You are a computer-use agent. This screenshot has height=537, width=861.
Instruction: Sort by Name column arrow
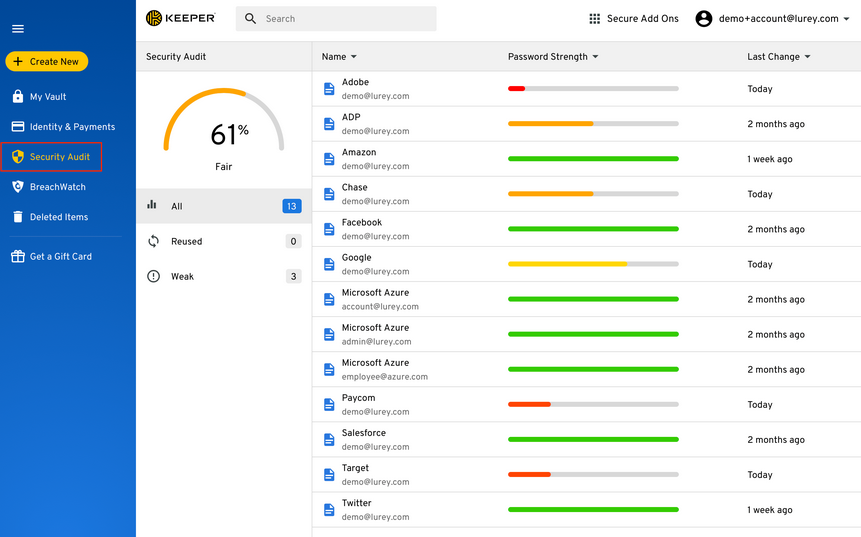click(354, 57)
